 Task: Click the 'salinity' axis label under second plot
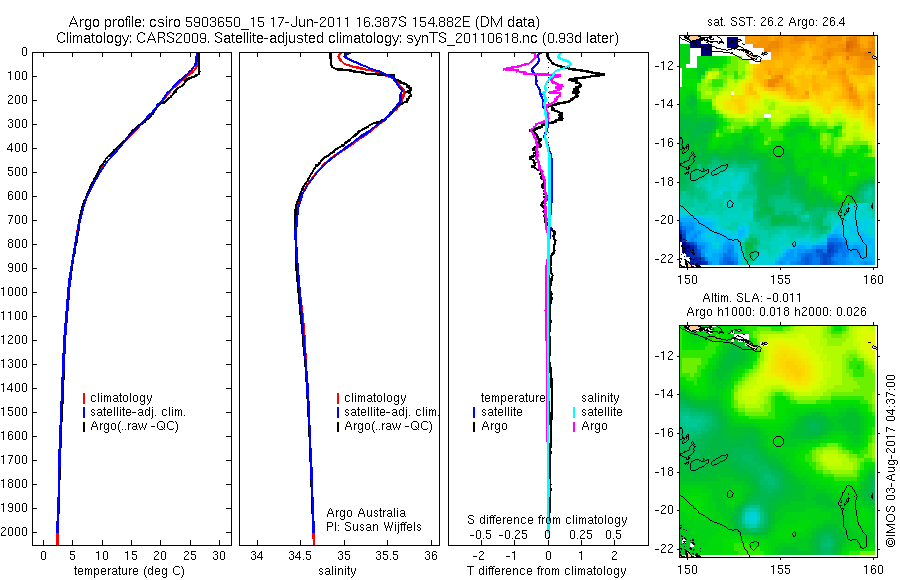coord(337,571)
